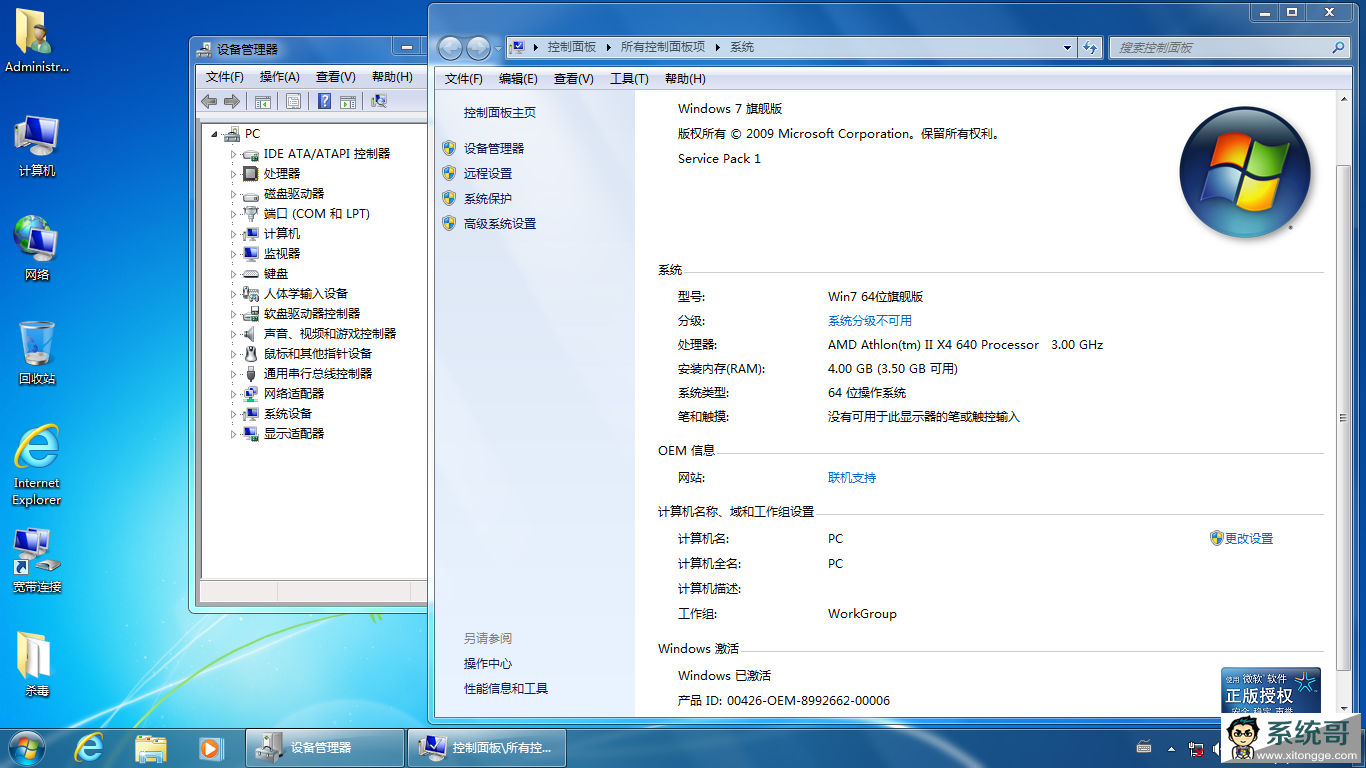Collapse the PC root node in device tree
Screen dimensions: 1366x768
point(214,134)
